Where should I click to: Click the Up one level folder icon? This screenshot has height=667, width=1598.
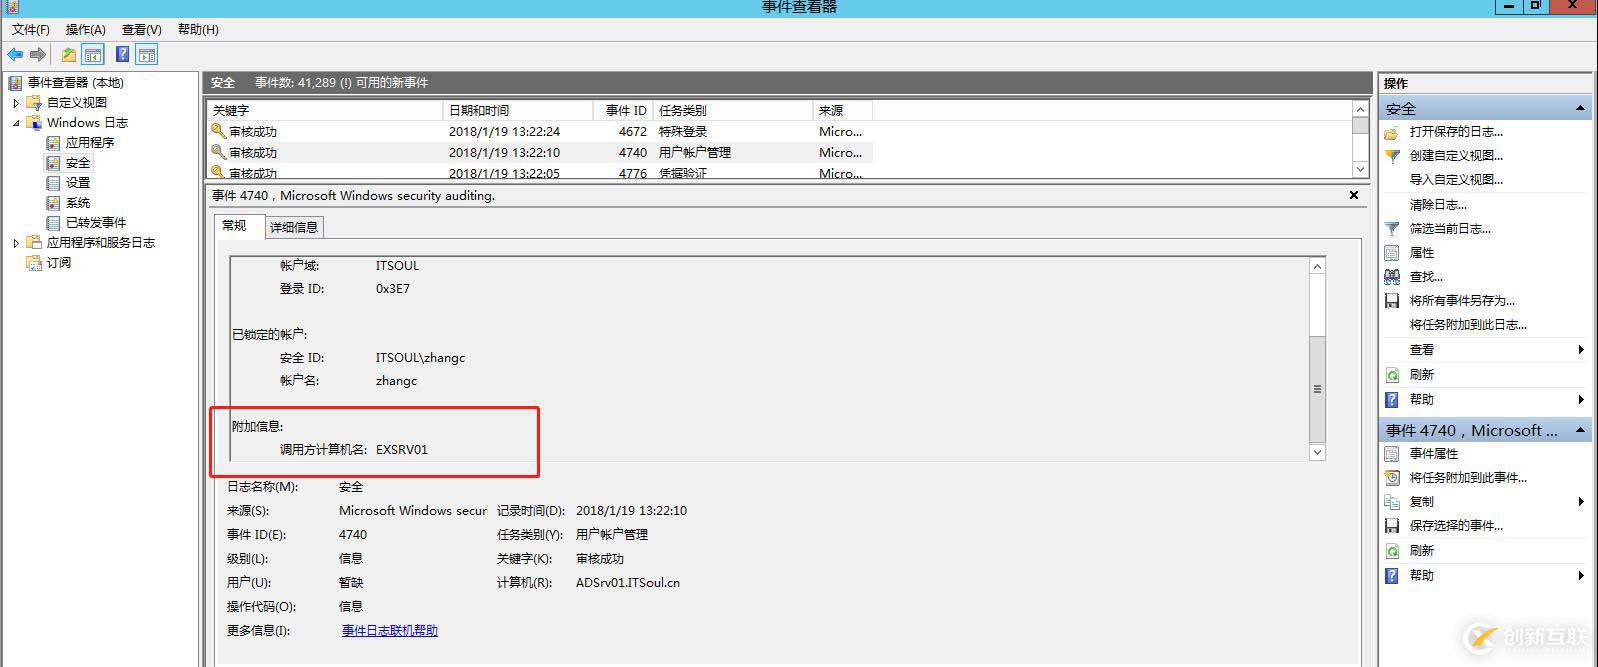tap(69, 55)
